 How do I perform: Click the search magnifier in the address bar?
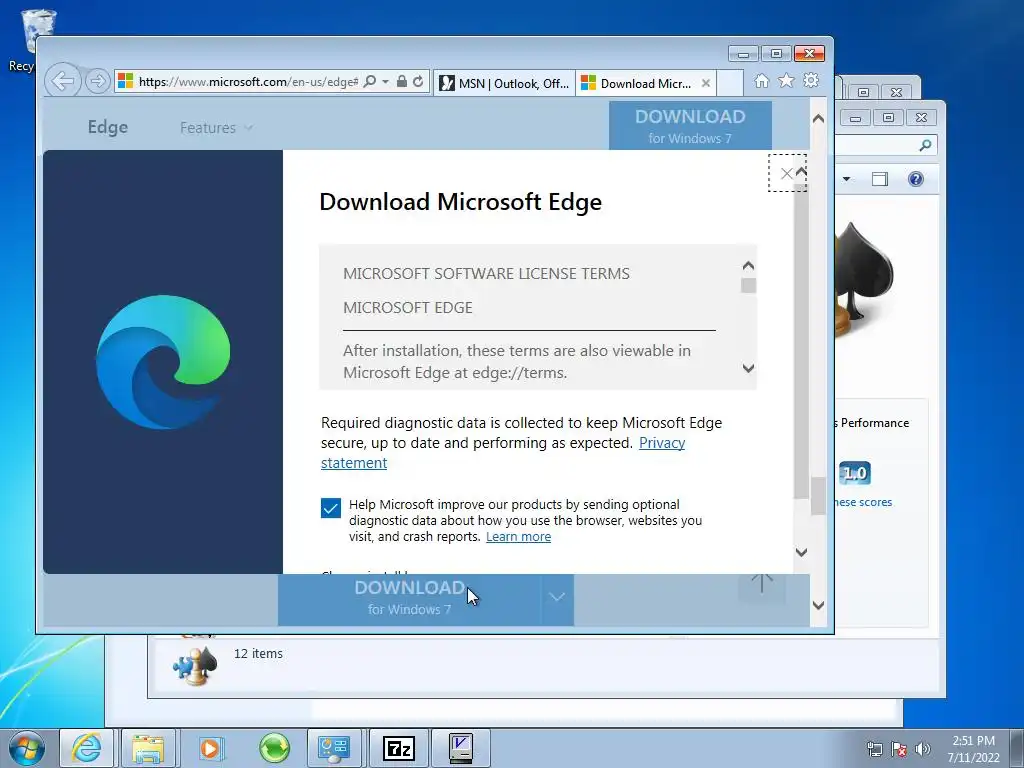coord(370,82)
